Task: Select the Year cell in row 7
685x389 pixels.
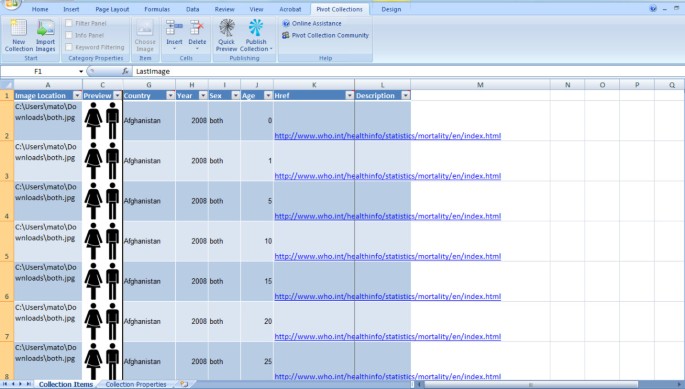Action: (192, 322)
